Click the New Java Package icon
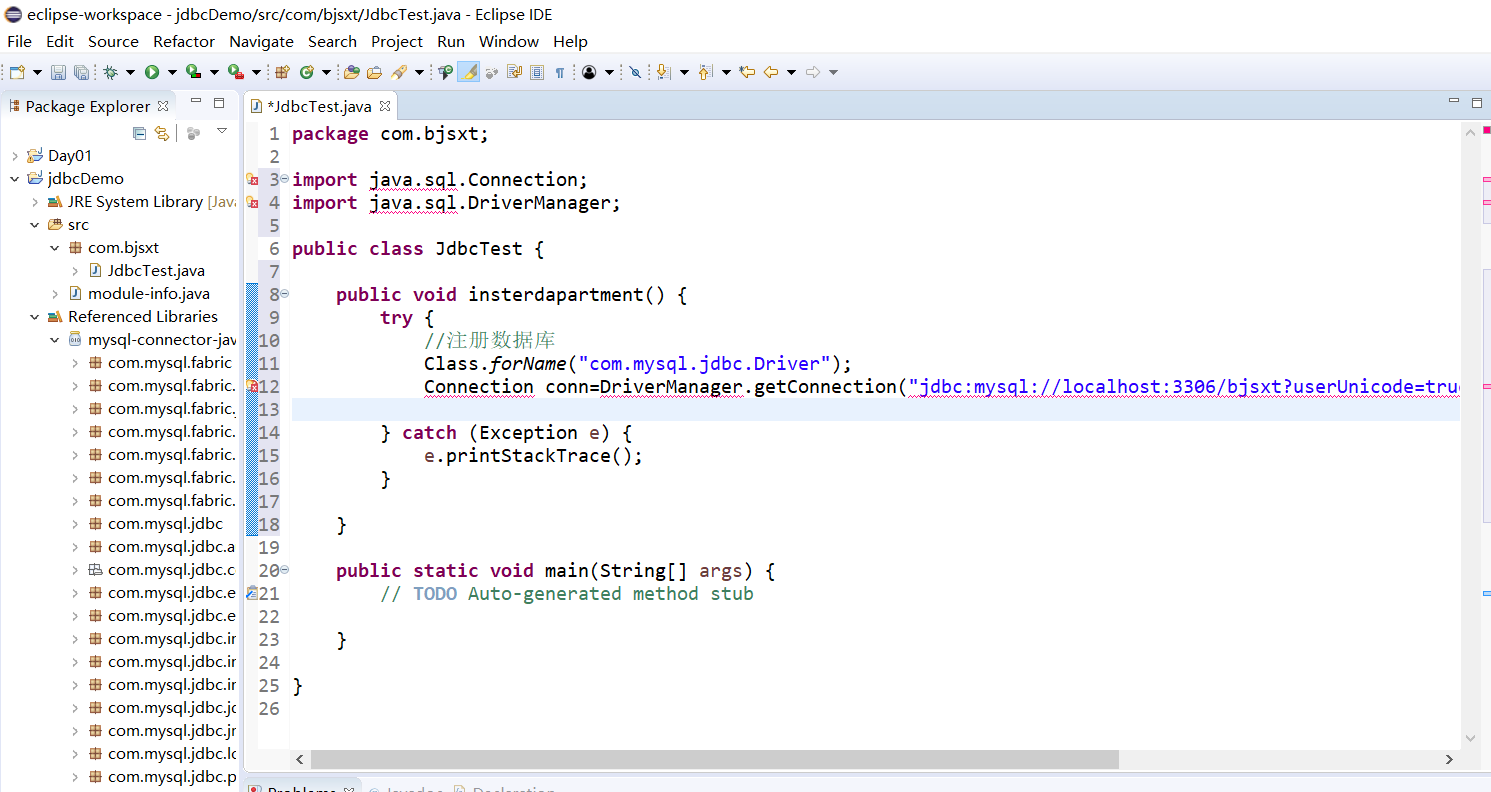Screen dimensions: 1491x792 click(282, 72)
